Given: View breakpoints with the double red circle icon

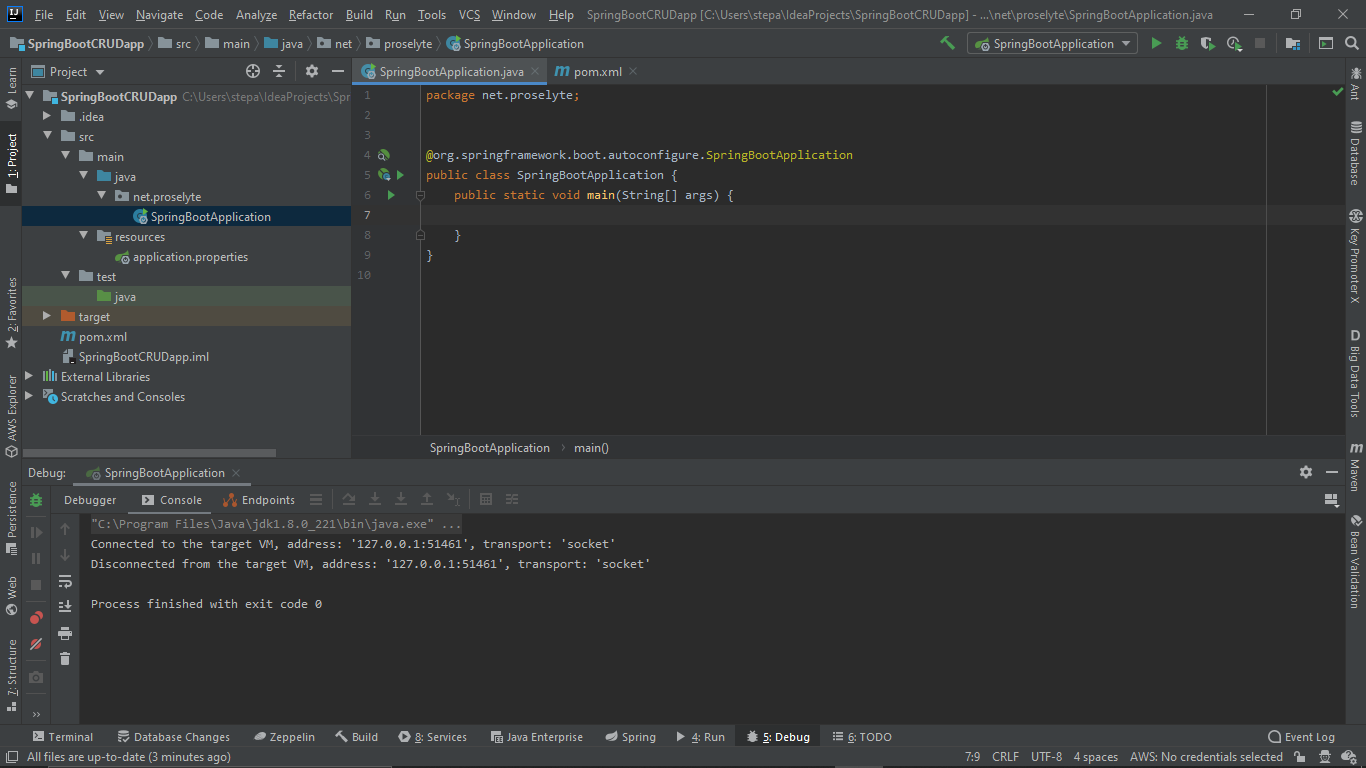Looking at the screenshot, I should point(36,617).
